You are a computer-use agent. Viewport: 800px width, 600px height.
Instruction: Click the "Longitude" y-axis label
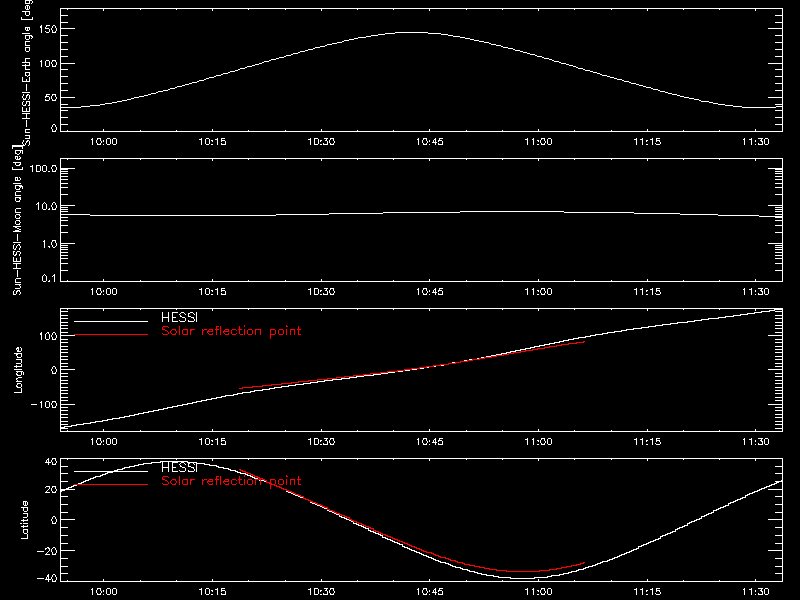(x=18, y=370)
